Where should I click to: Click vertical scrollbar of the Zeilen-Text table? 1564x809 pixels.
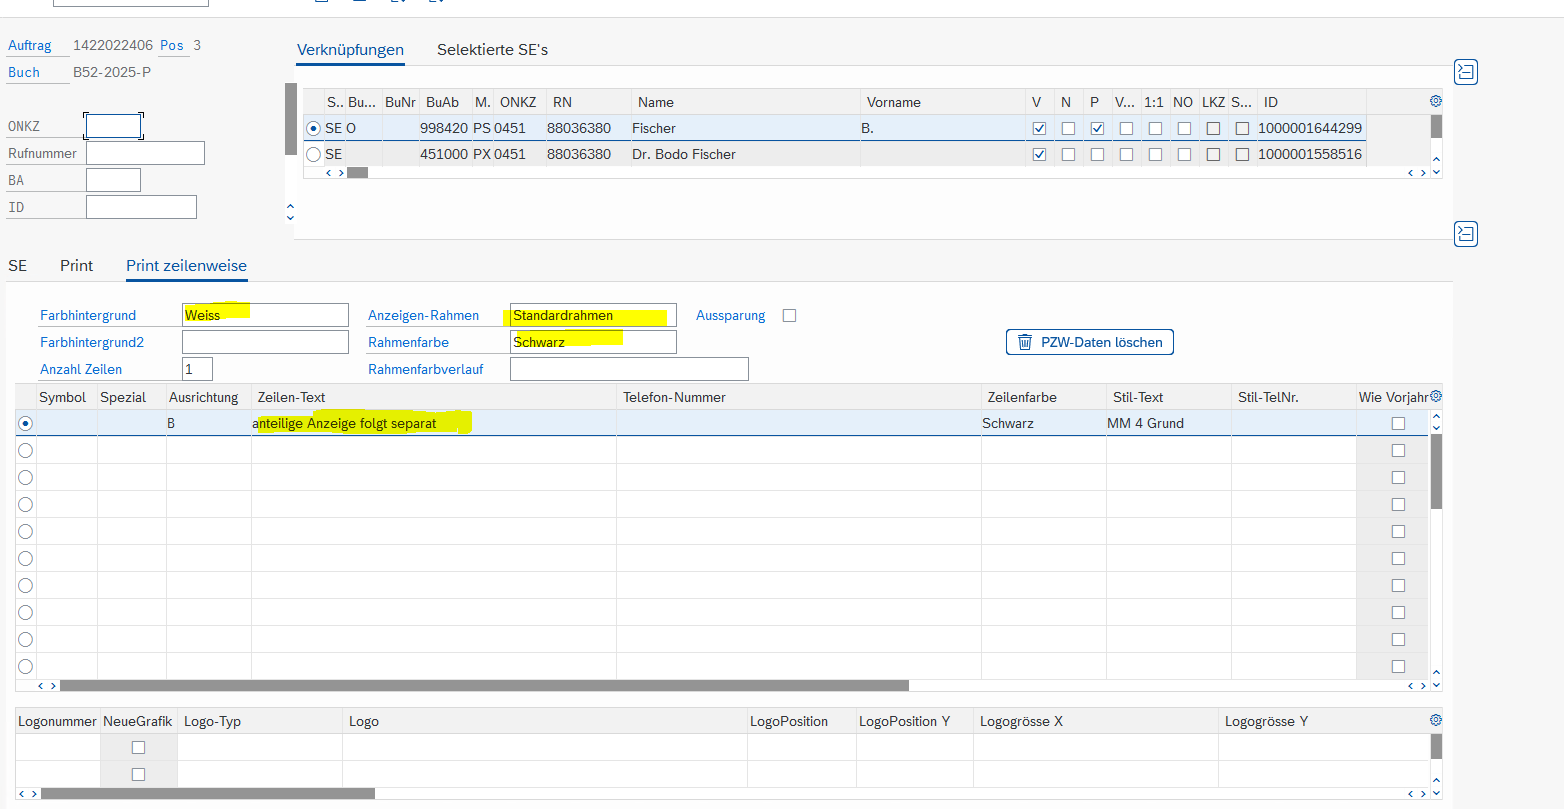point(1436,472)
